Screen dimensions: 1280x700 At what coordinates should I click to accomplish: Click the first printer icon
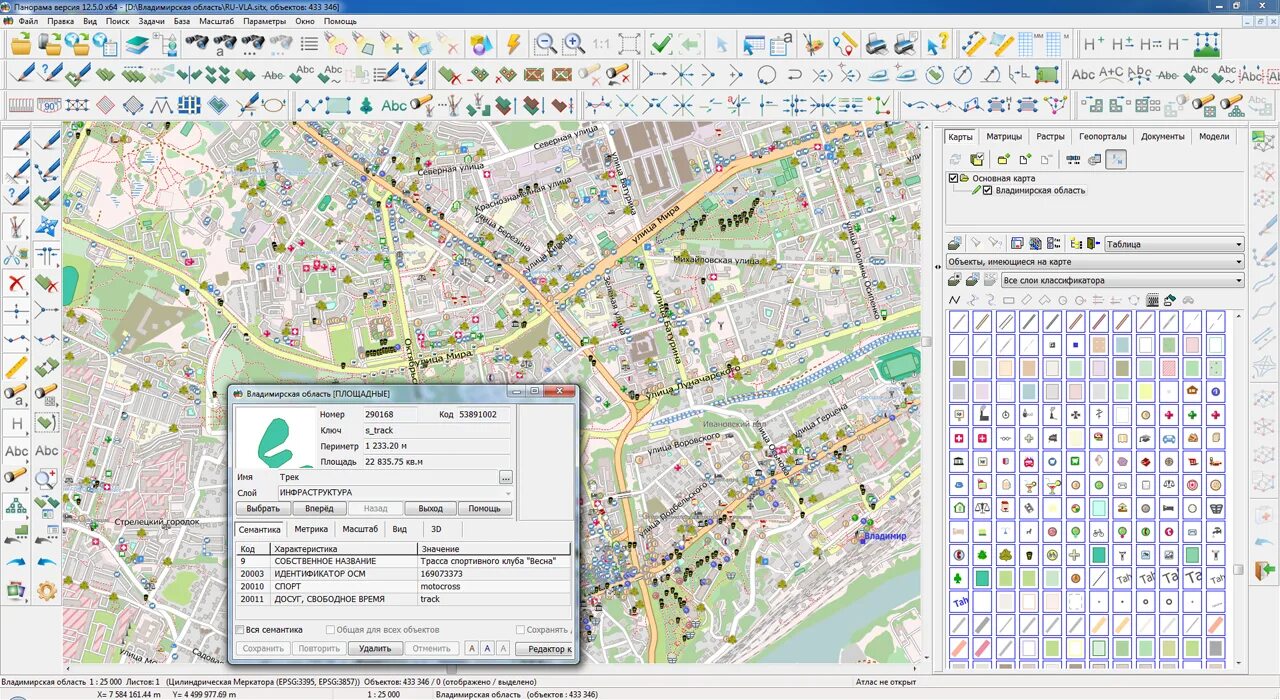pos(876,44)
